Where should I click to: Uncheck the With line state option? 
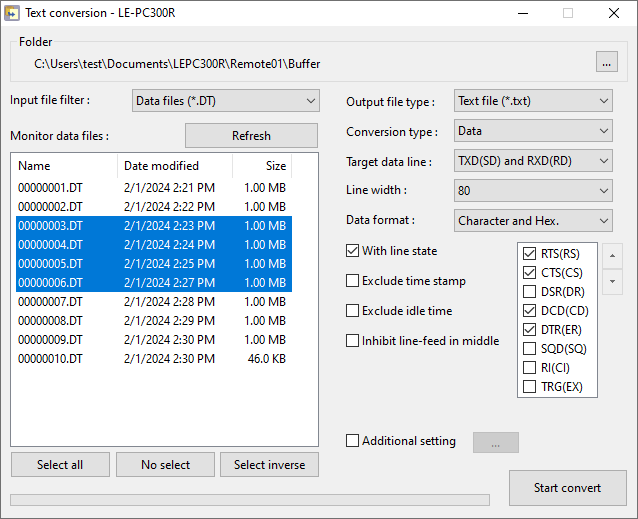pyautogui.click(x=352, y=251)
